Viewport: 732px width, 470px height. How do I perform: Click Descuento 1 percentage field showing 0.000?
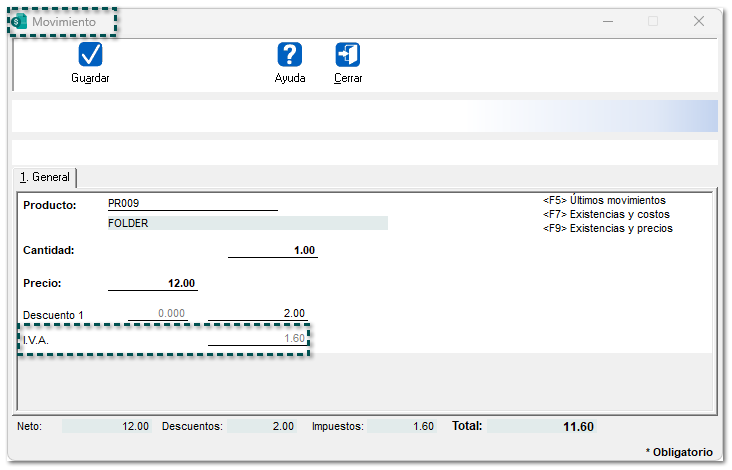tap(158, 313)
